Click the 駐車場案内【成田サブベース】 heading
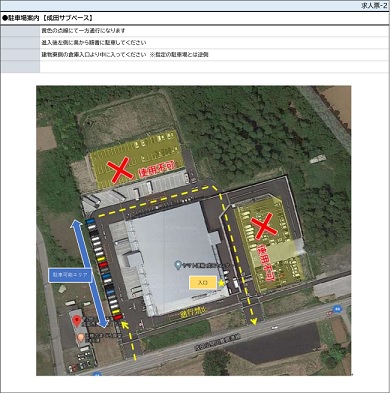This screenshot has width=390, height=393. (47, 18)
